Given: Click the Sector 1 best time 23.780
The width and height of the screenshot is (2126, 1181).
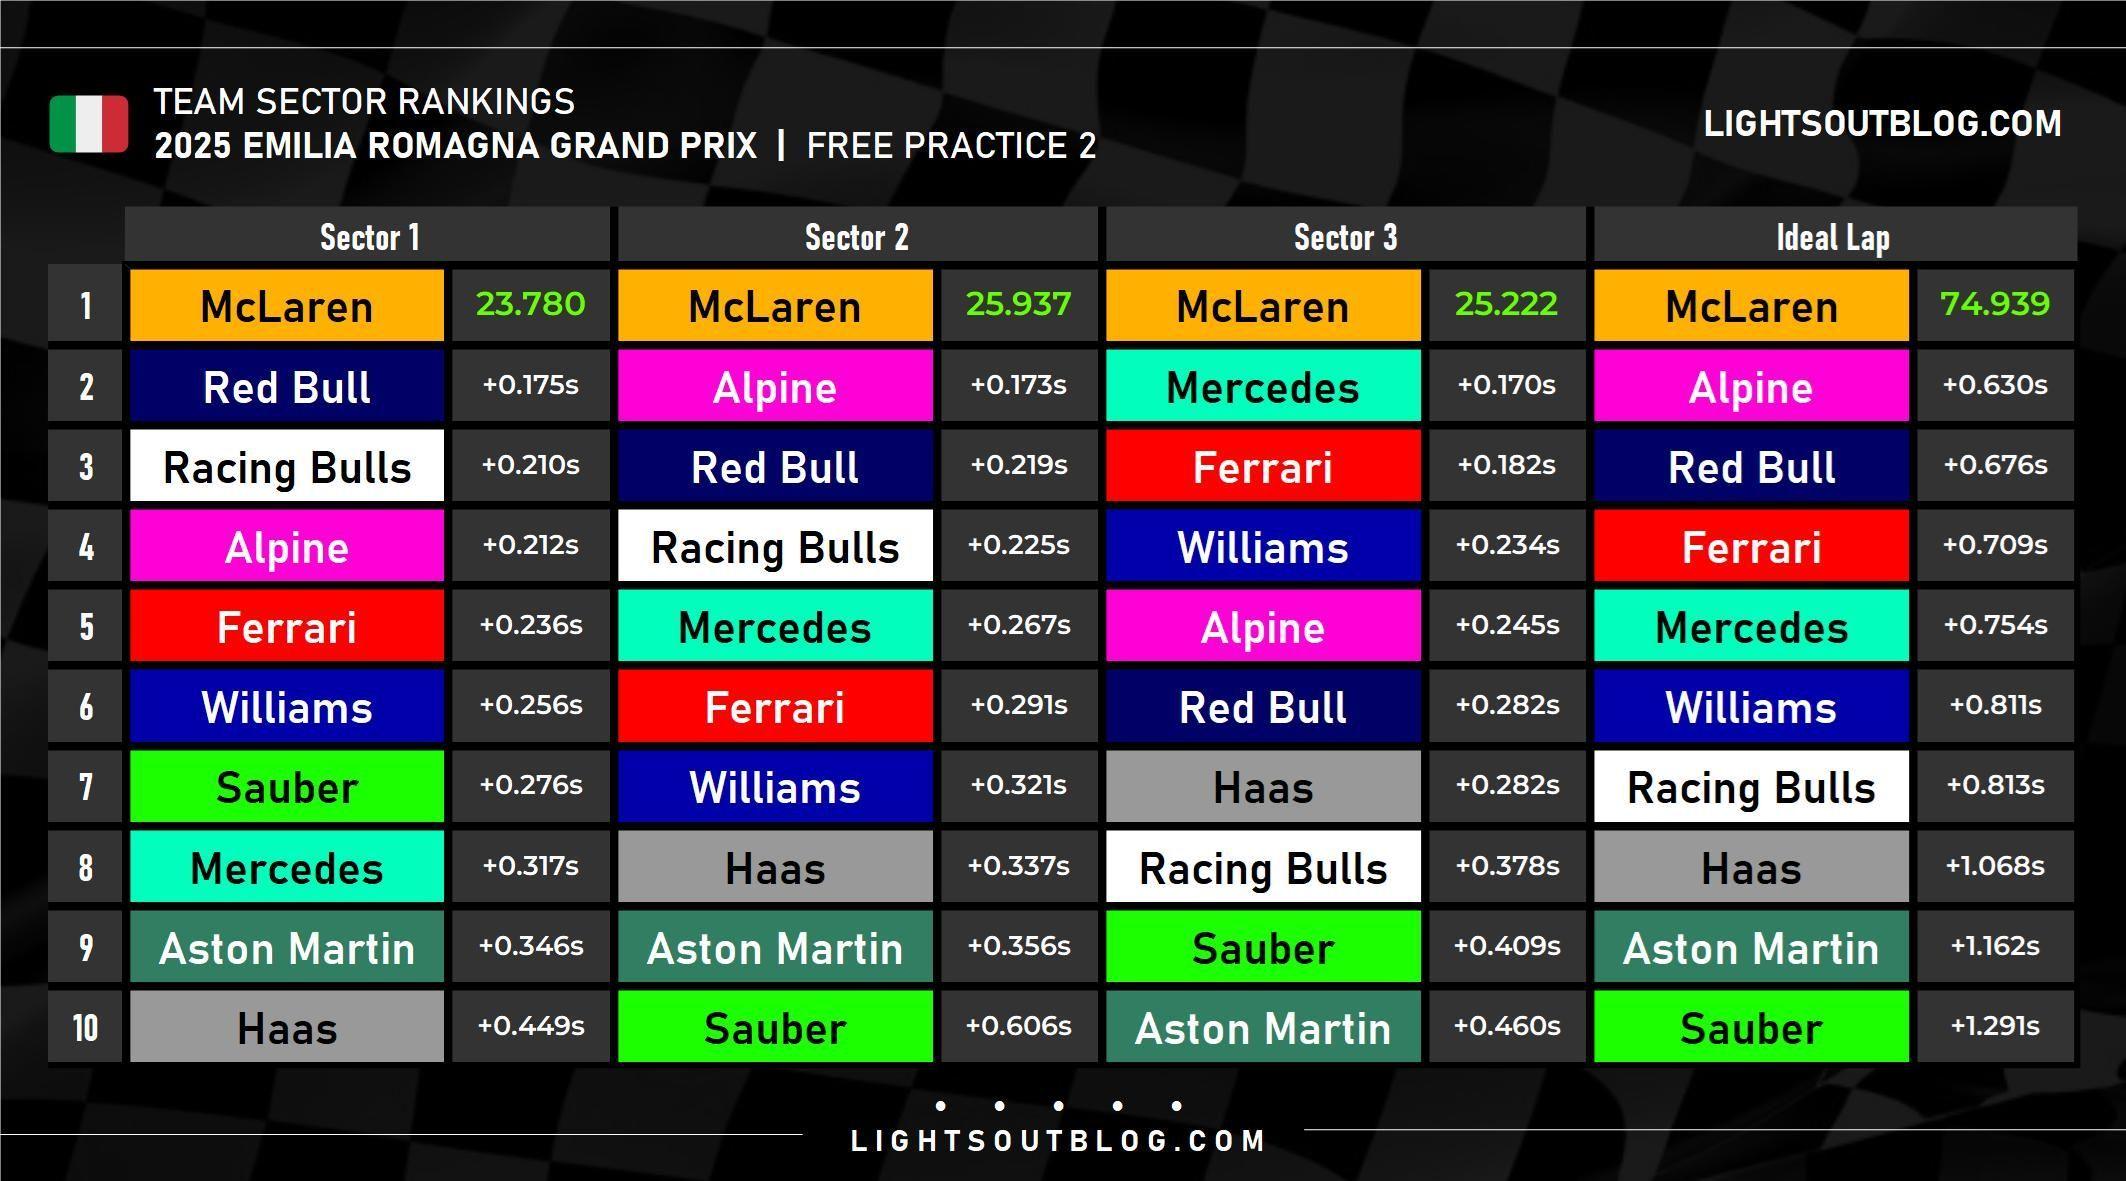Looking at the screenshot, I should [530, 304].
